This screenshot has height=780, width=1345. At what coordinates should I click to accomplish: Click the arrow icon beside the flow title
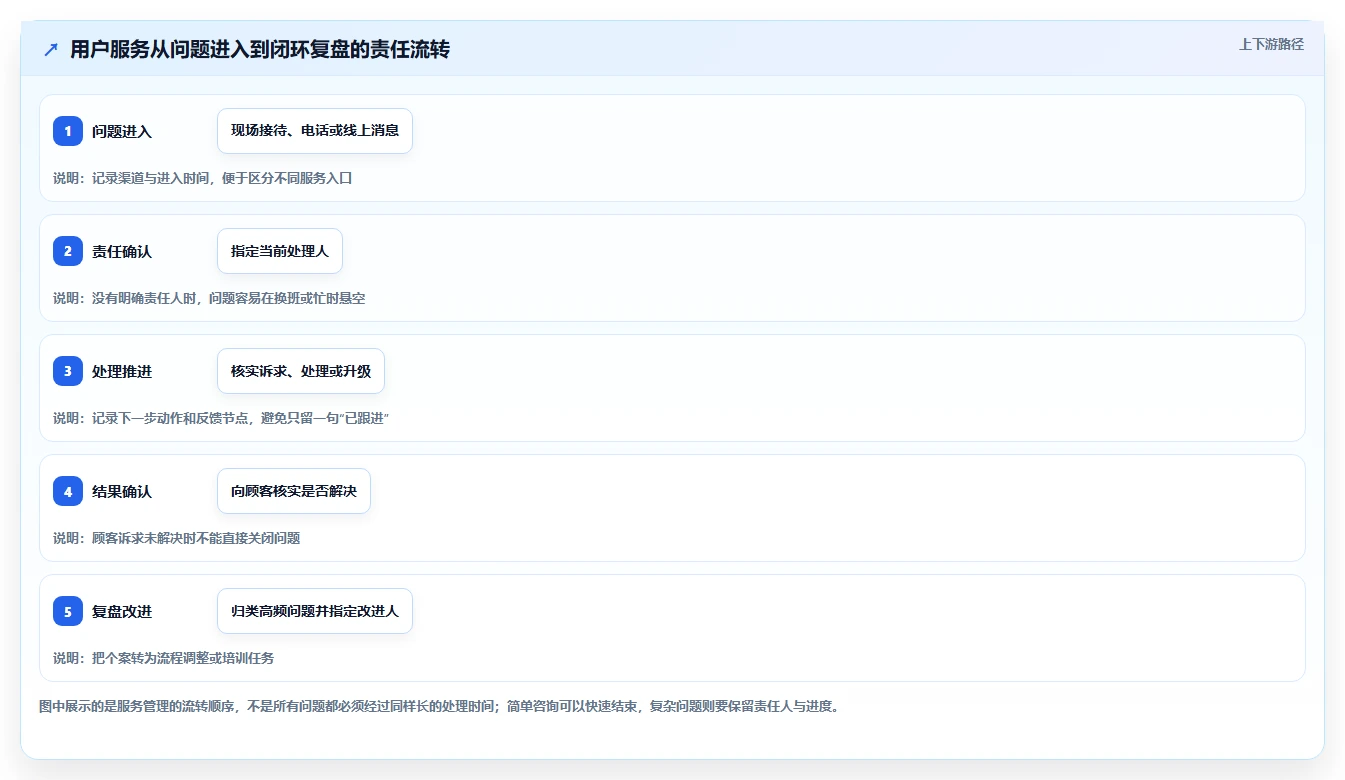[x=51, y=49]
